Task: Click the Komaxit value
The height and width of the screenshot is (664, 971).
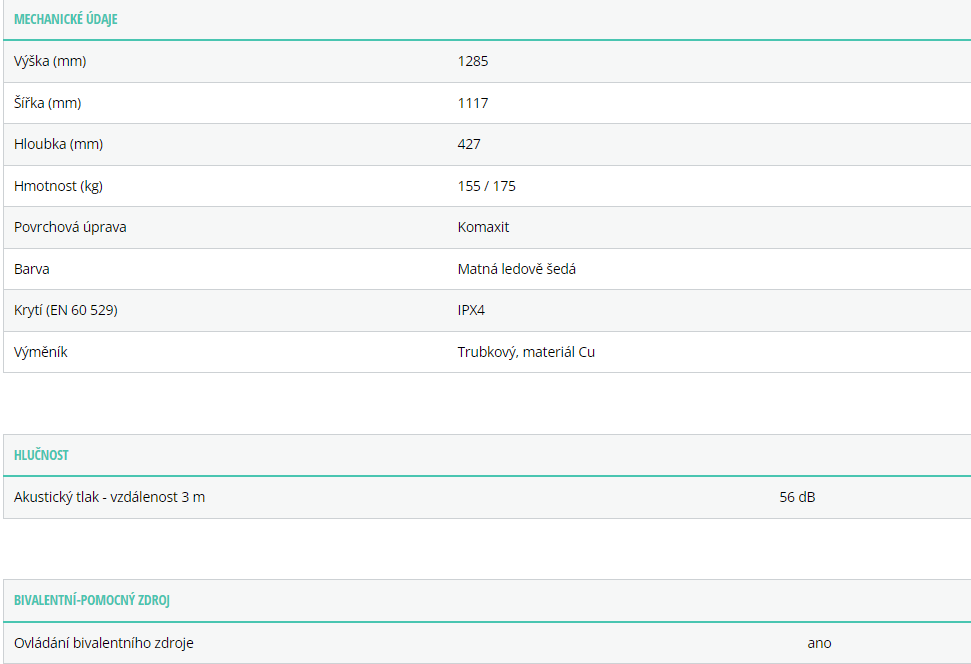Action: pos(483,227)
